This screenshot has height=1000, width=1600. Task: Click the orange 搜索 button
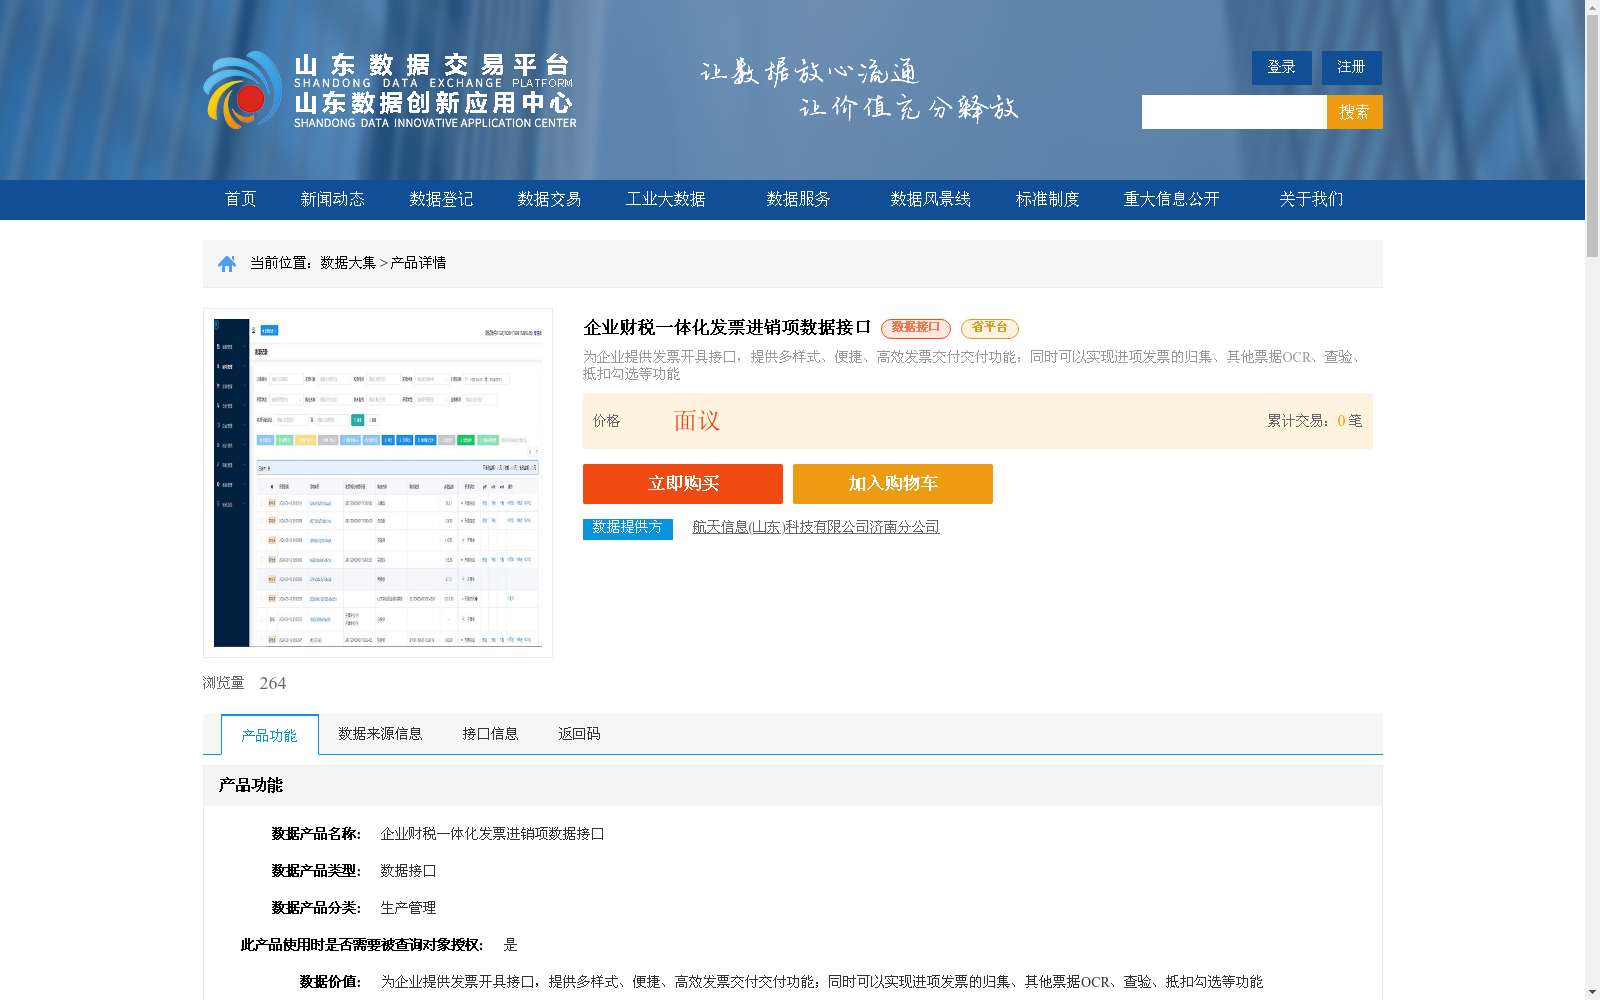[1355, 112]
